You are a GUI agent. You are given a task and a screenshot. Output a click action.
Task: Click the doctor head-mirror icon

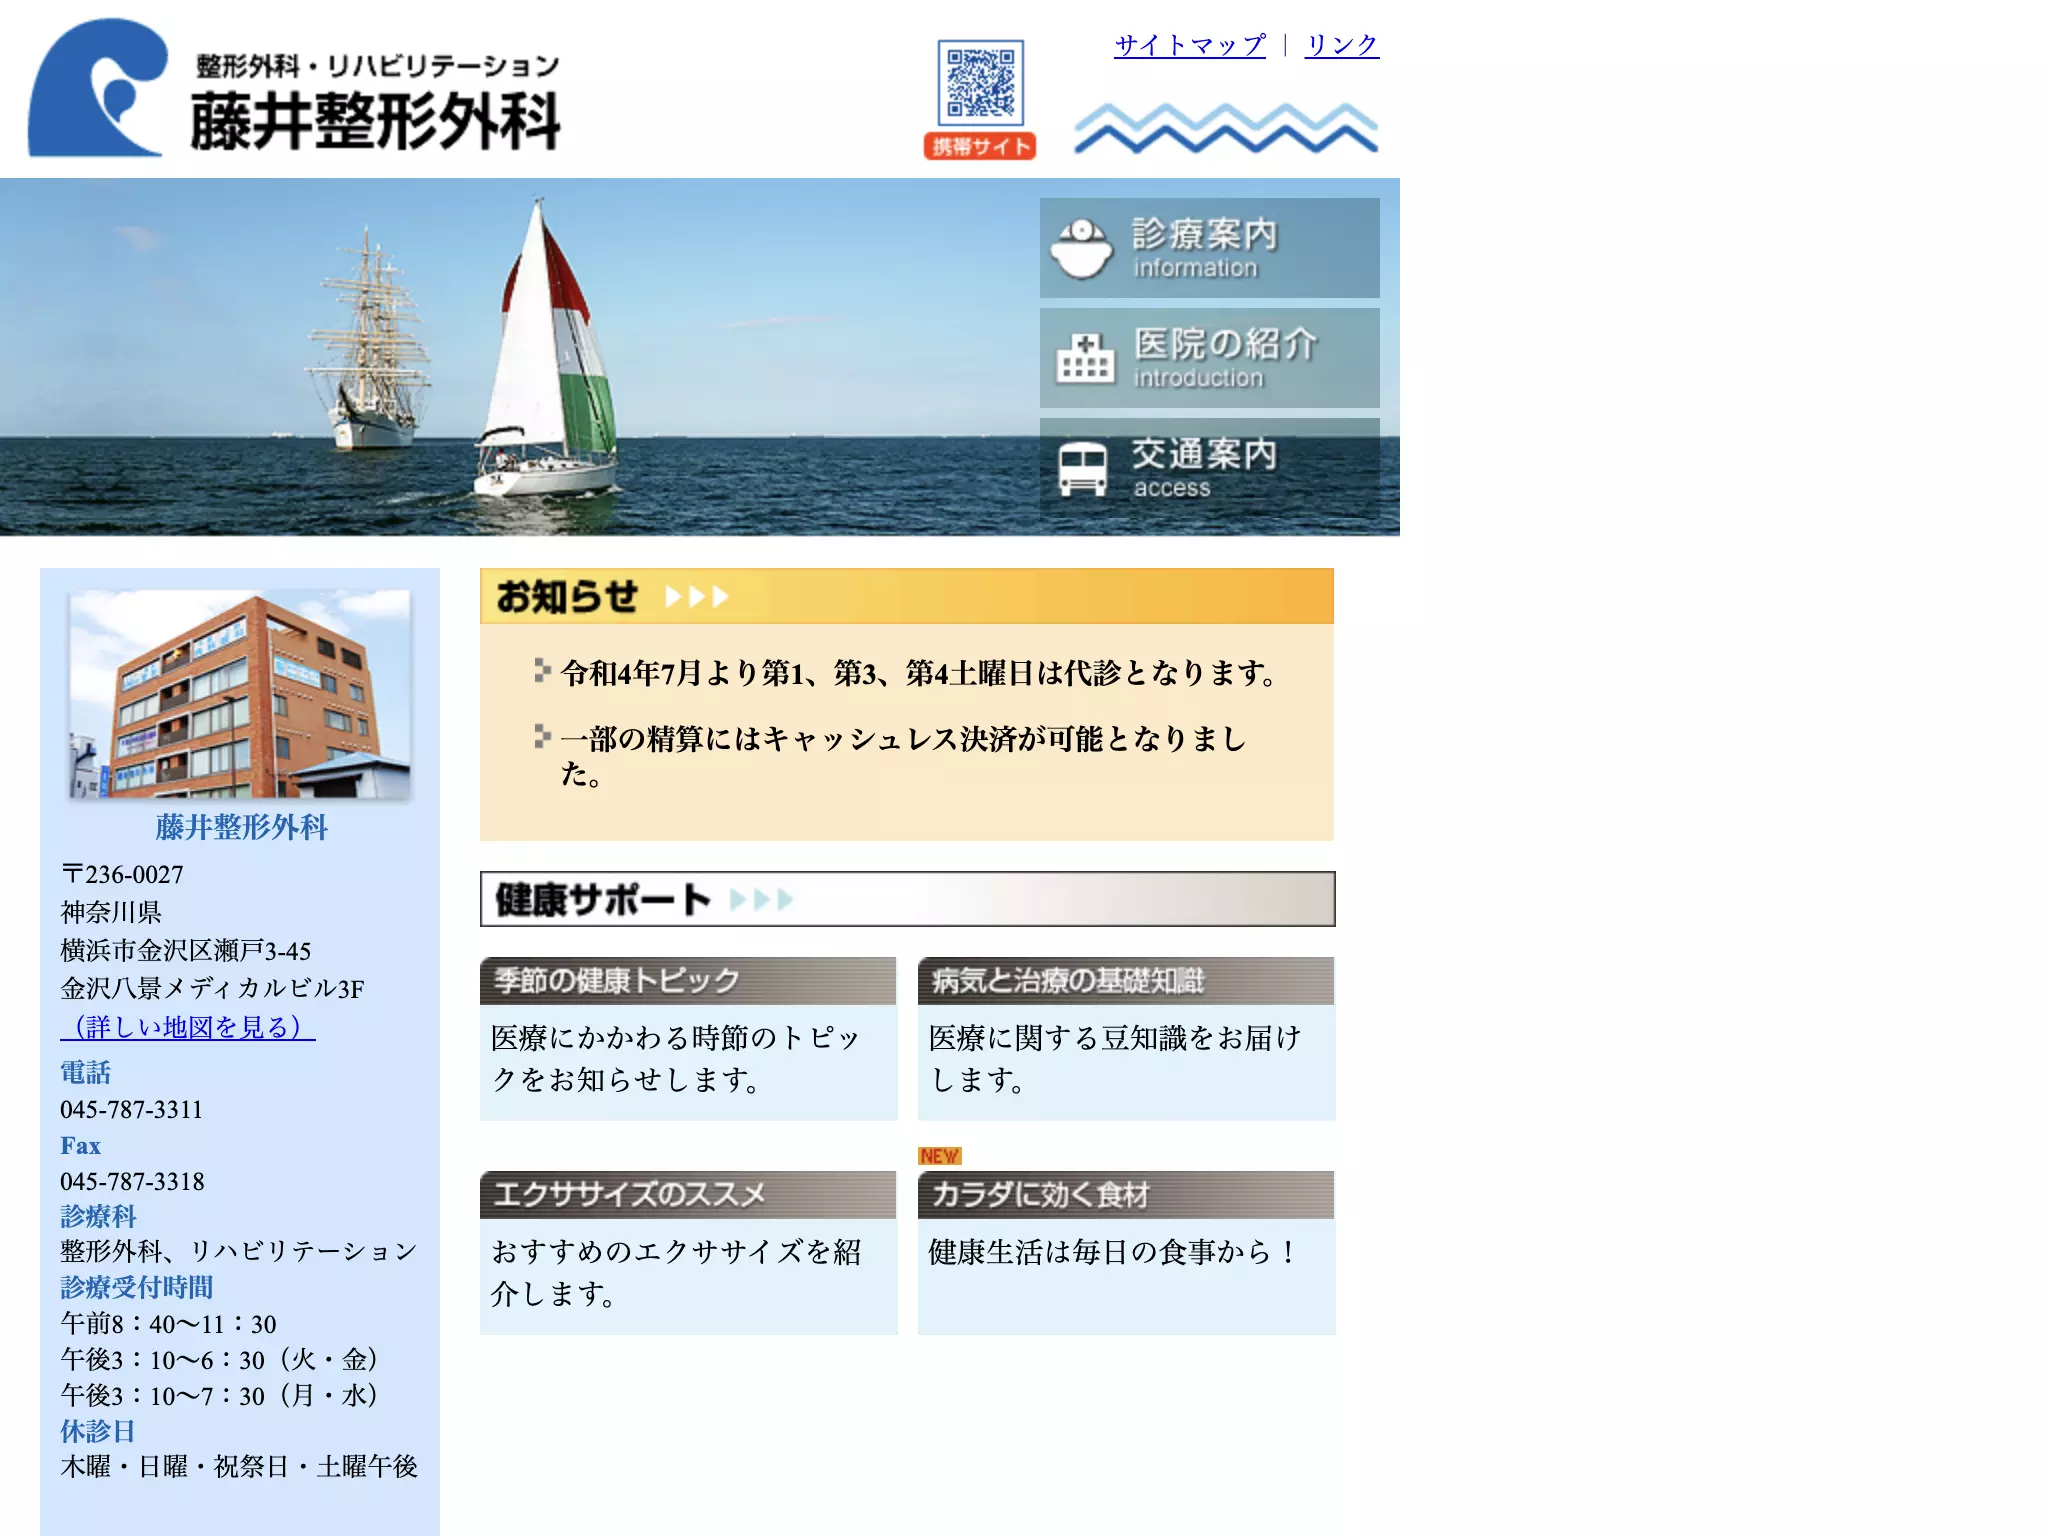[1082, 248]
